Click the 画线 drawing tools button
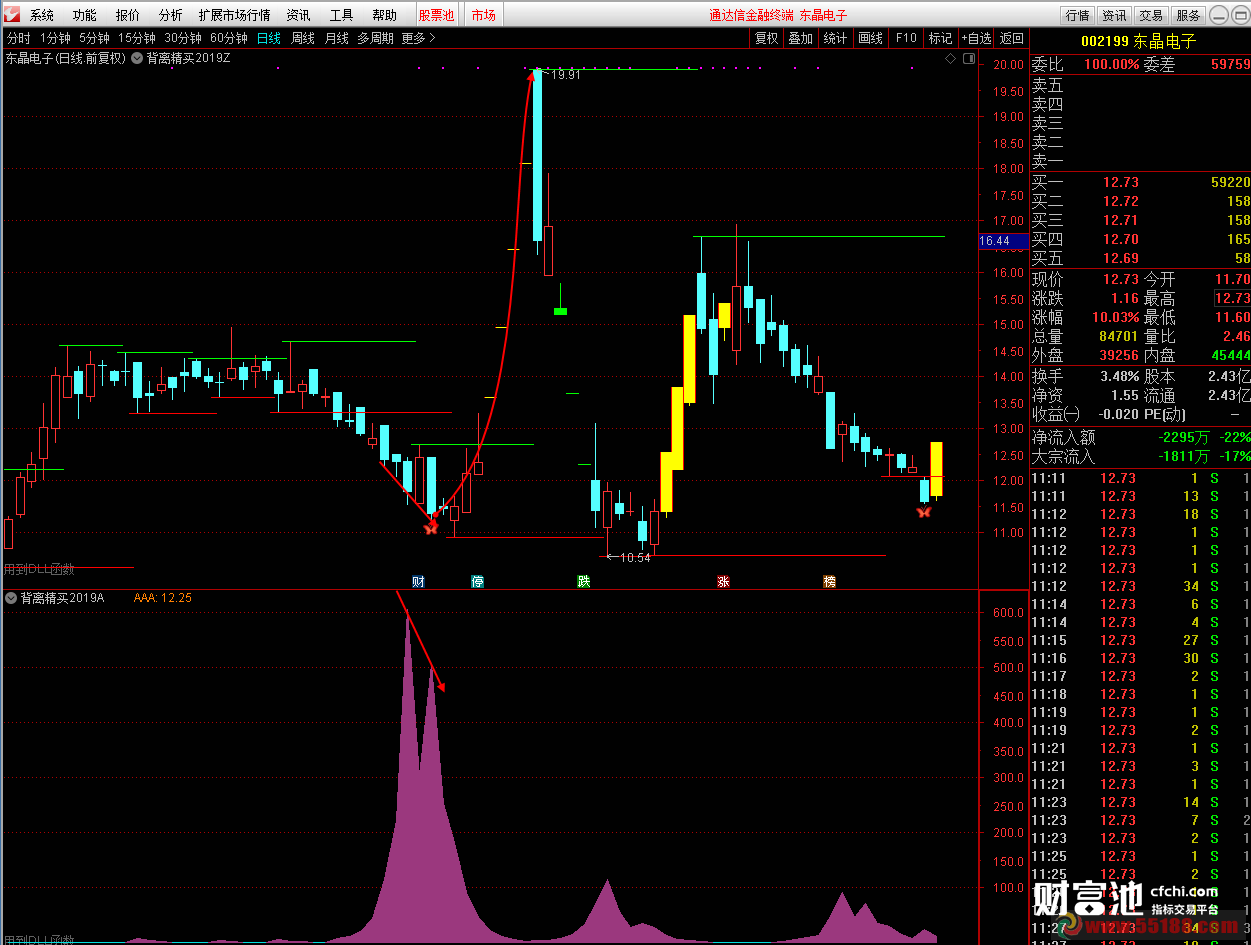 [x=871, y=38]
